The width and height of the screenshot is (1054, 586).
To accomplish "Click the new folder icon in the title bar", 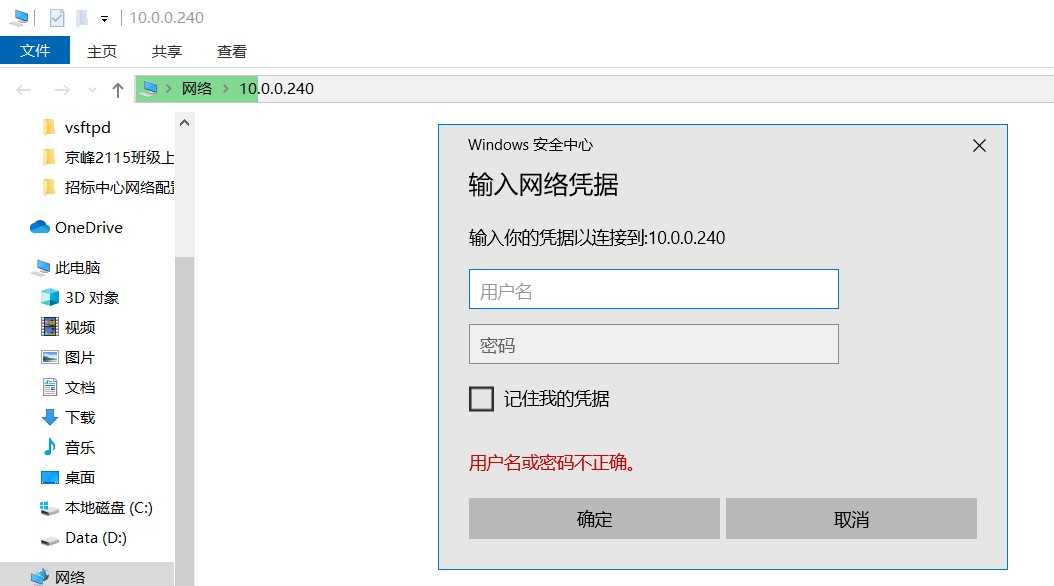I will tap(81, 17).
